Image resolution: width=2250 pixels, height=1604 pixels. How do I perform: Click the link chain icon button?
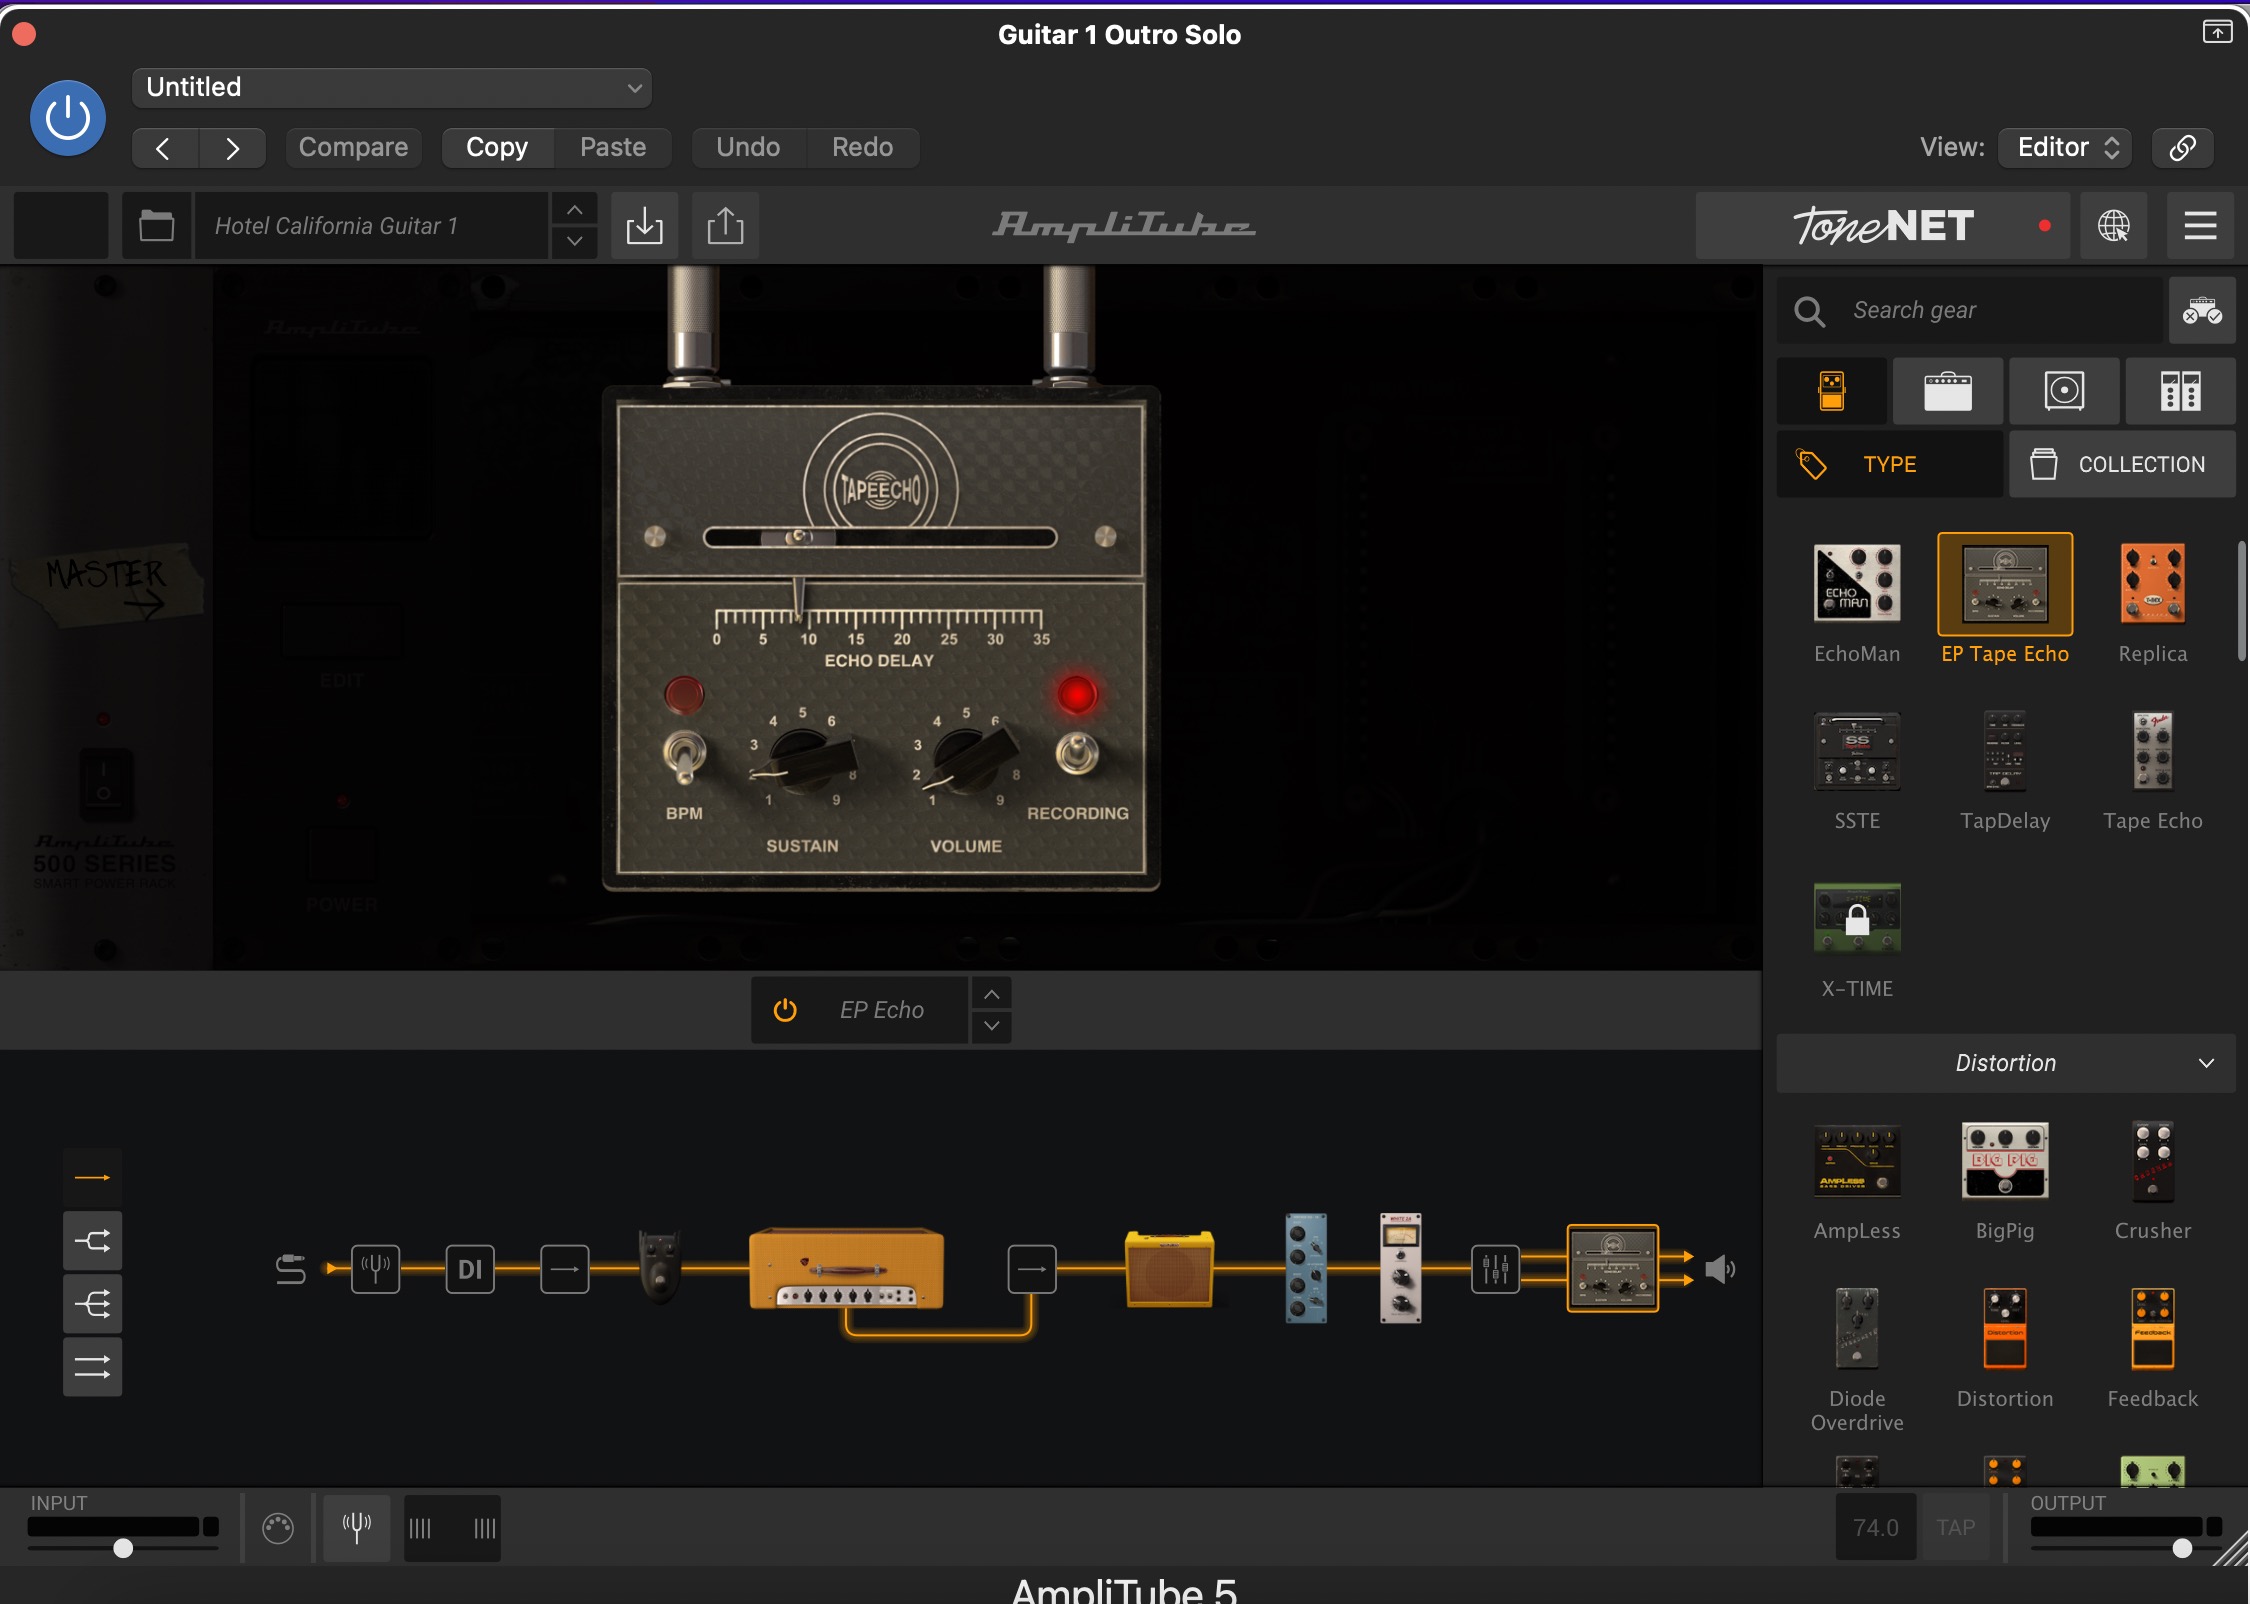(x=2182, y=148)
